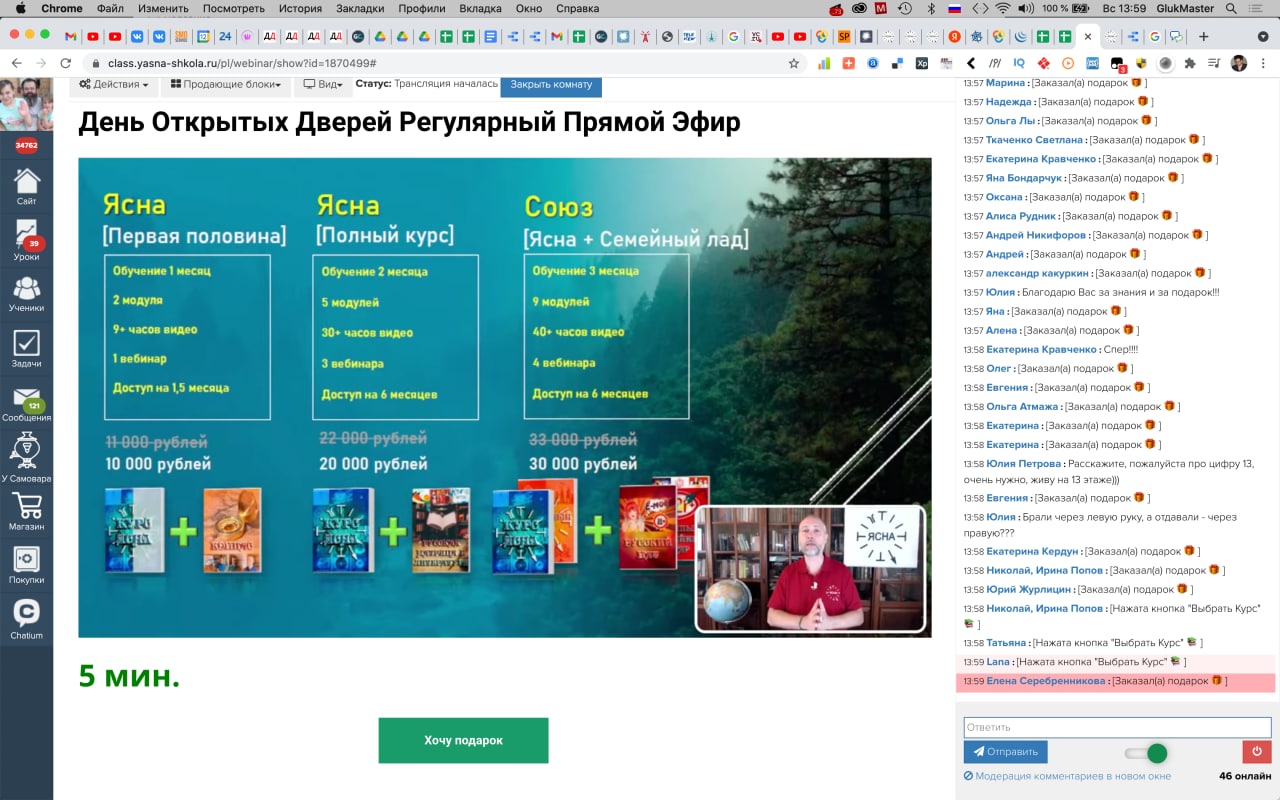This screenshot has width=1280, height=800.
Task: Open the Chrome three-dot menu
Action: pyautogui.click(x=1264, y=62)
